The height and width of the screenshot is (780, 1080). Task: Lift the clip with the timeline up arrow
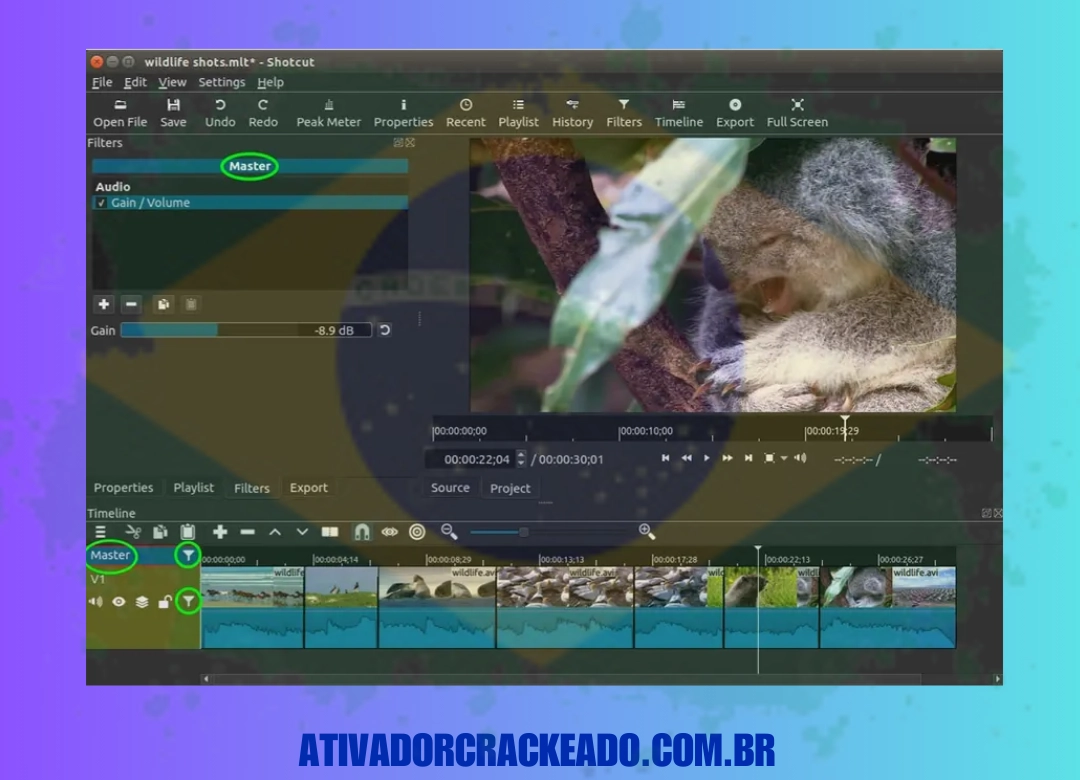coord(274,532)
